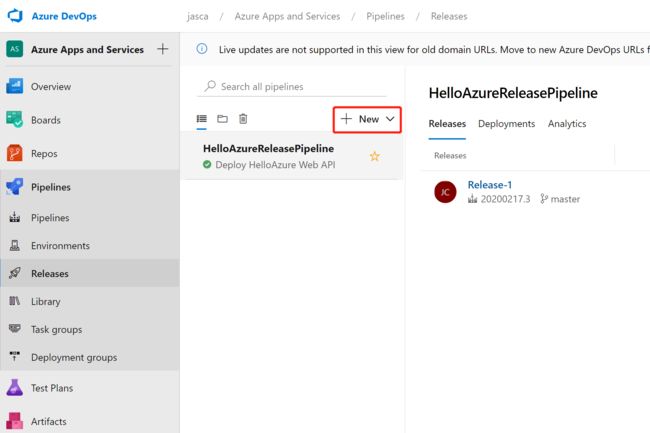Switch to the Releases tab
650x433 pixels.
click(x=447, y=123)
